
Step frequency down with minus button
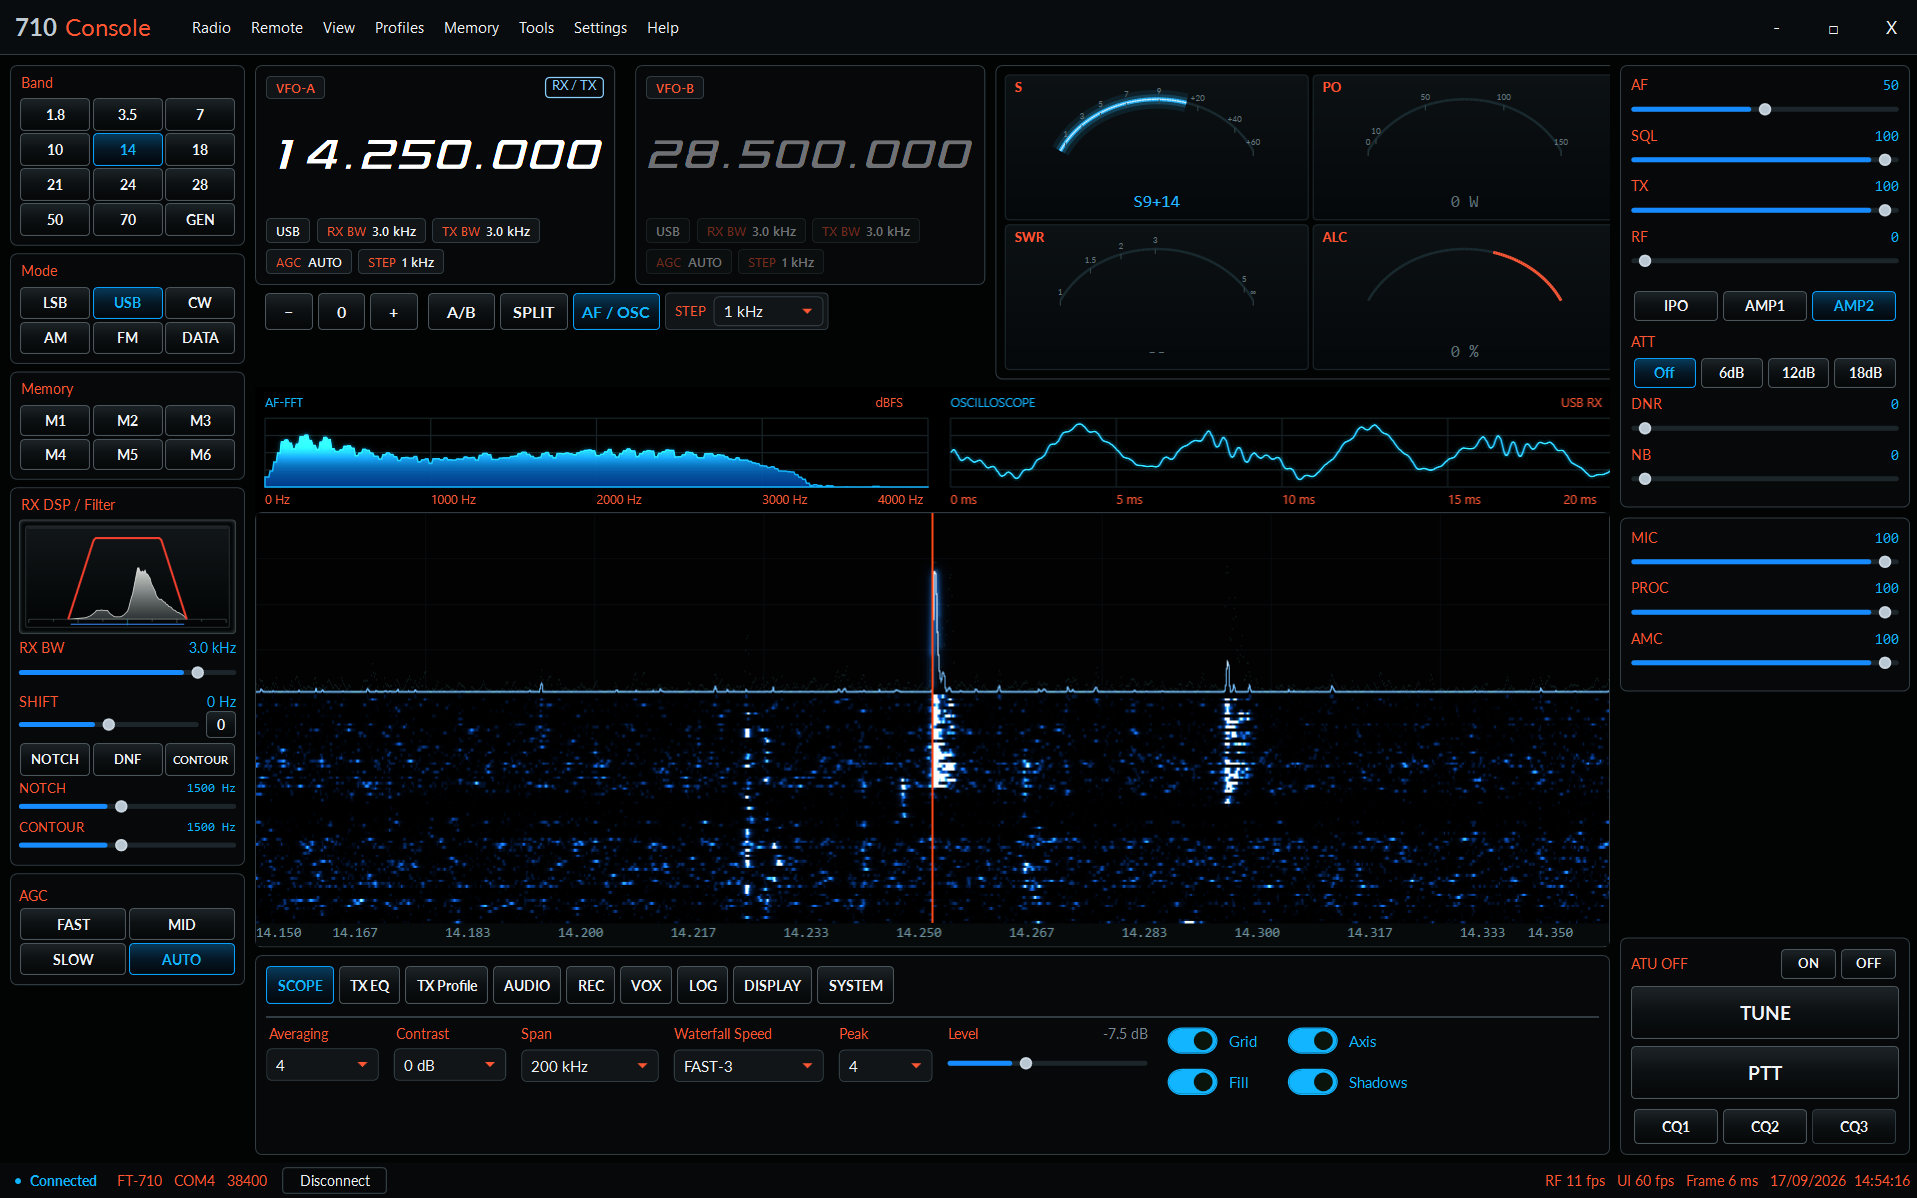click(289, 312)
